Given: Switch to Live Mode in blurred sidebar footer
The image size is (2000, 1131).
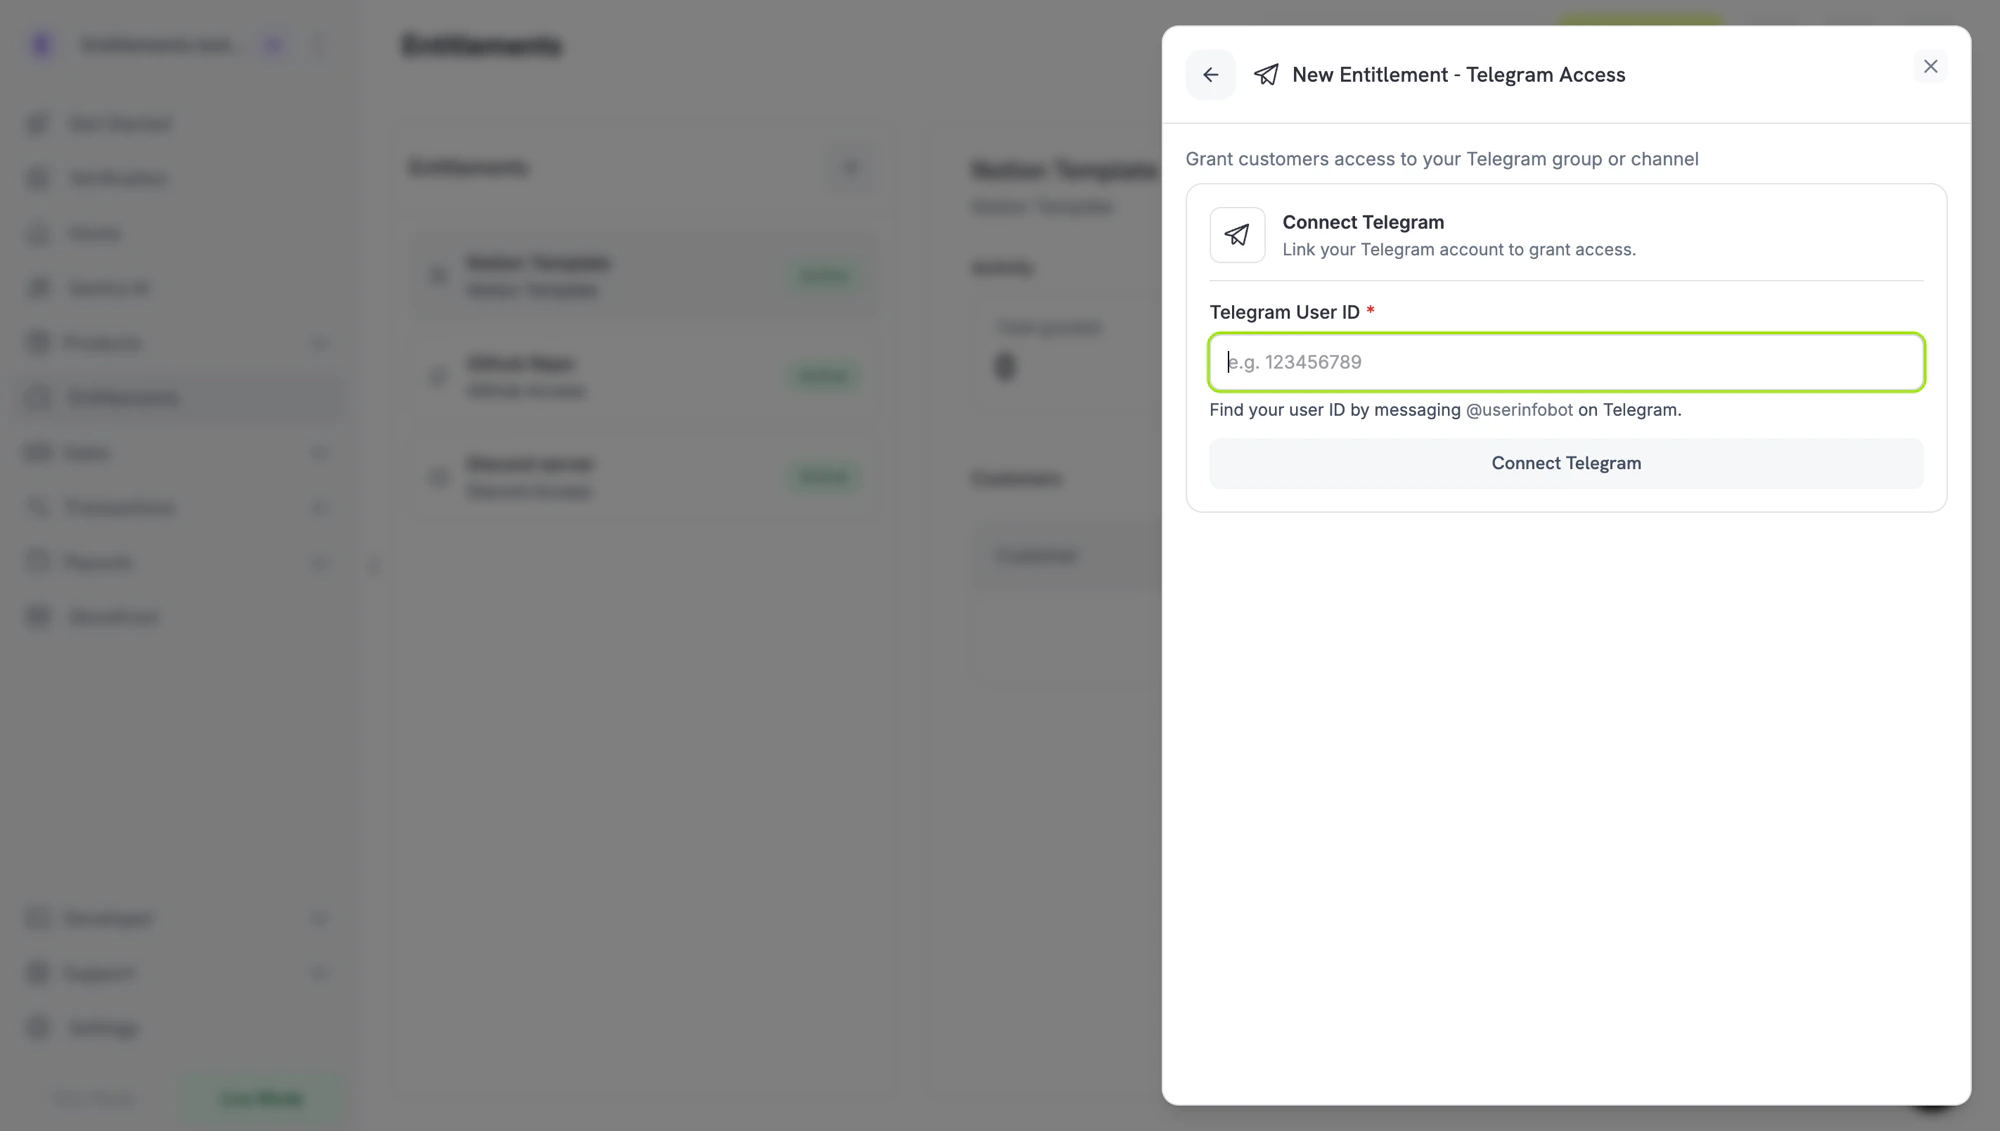Looking at the screenshot, I should coord(261,1098).
